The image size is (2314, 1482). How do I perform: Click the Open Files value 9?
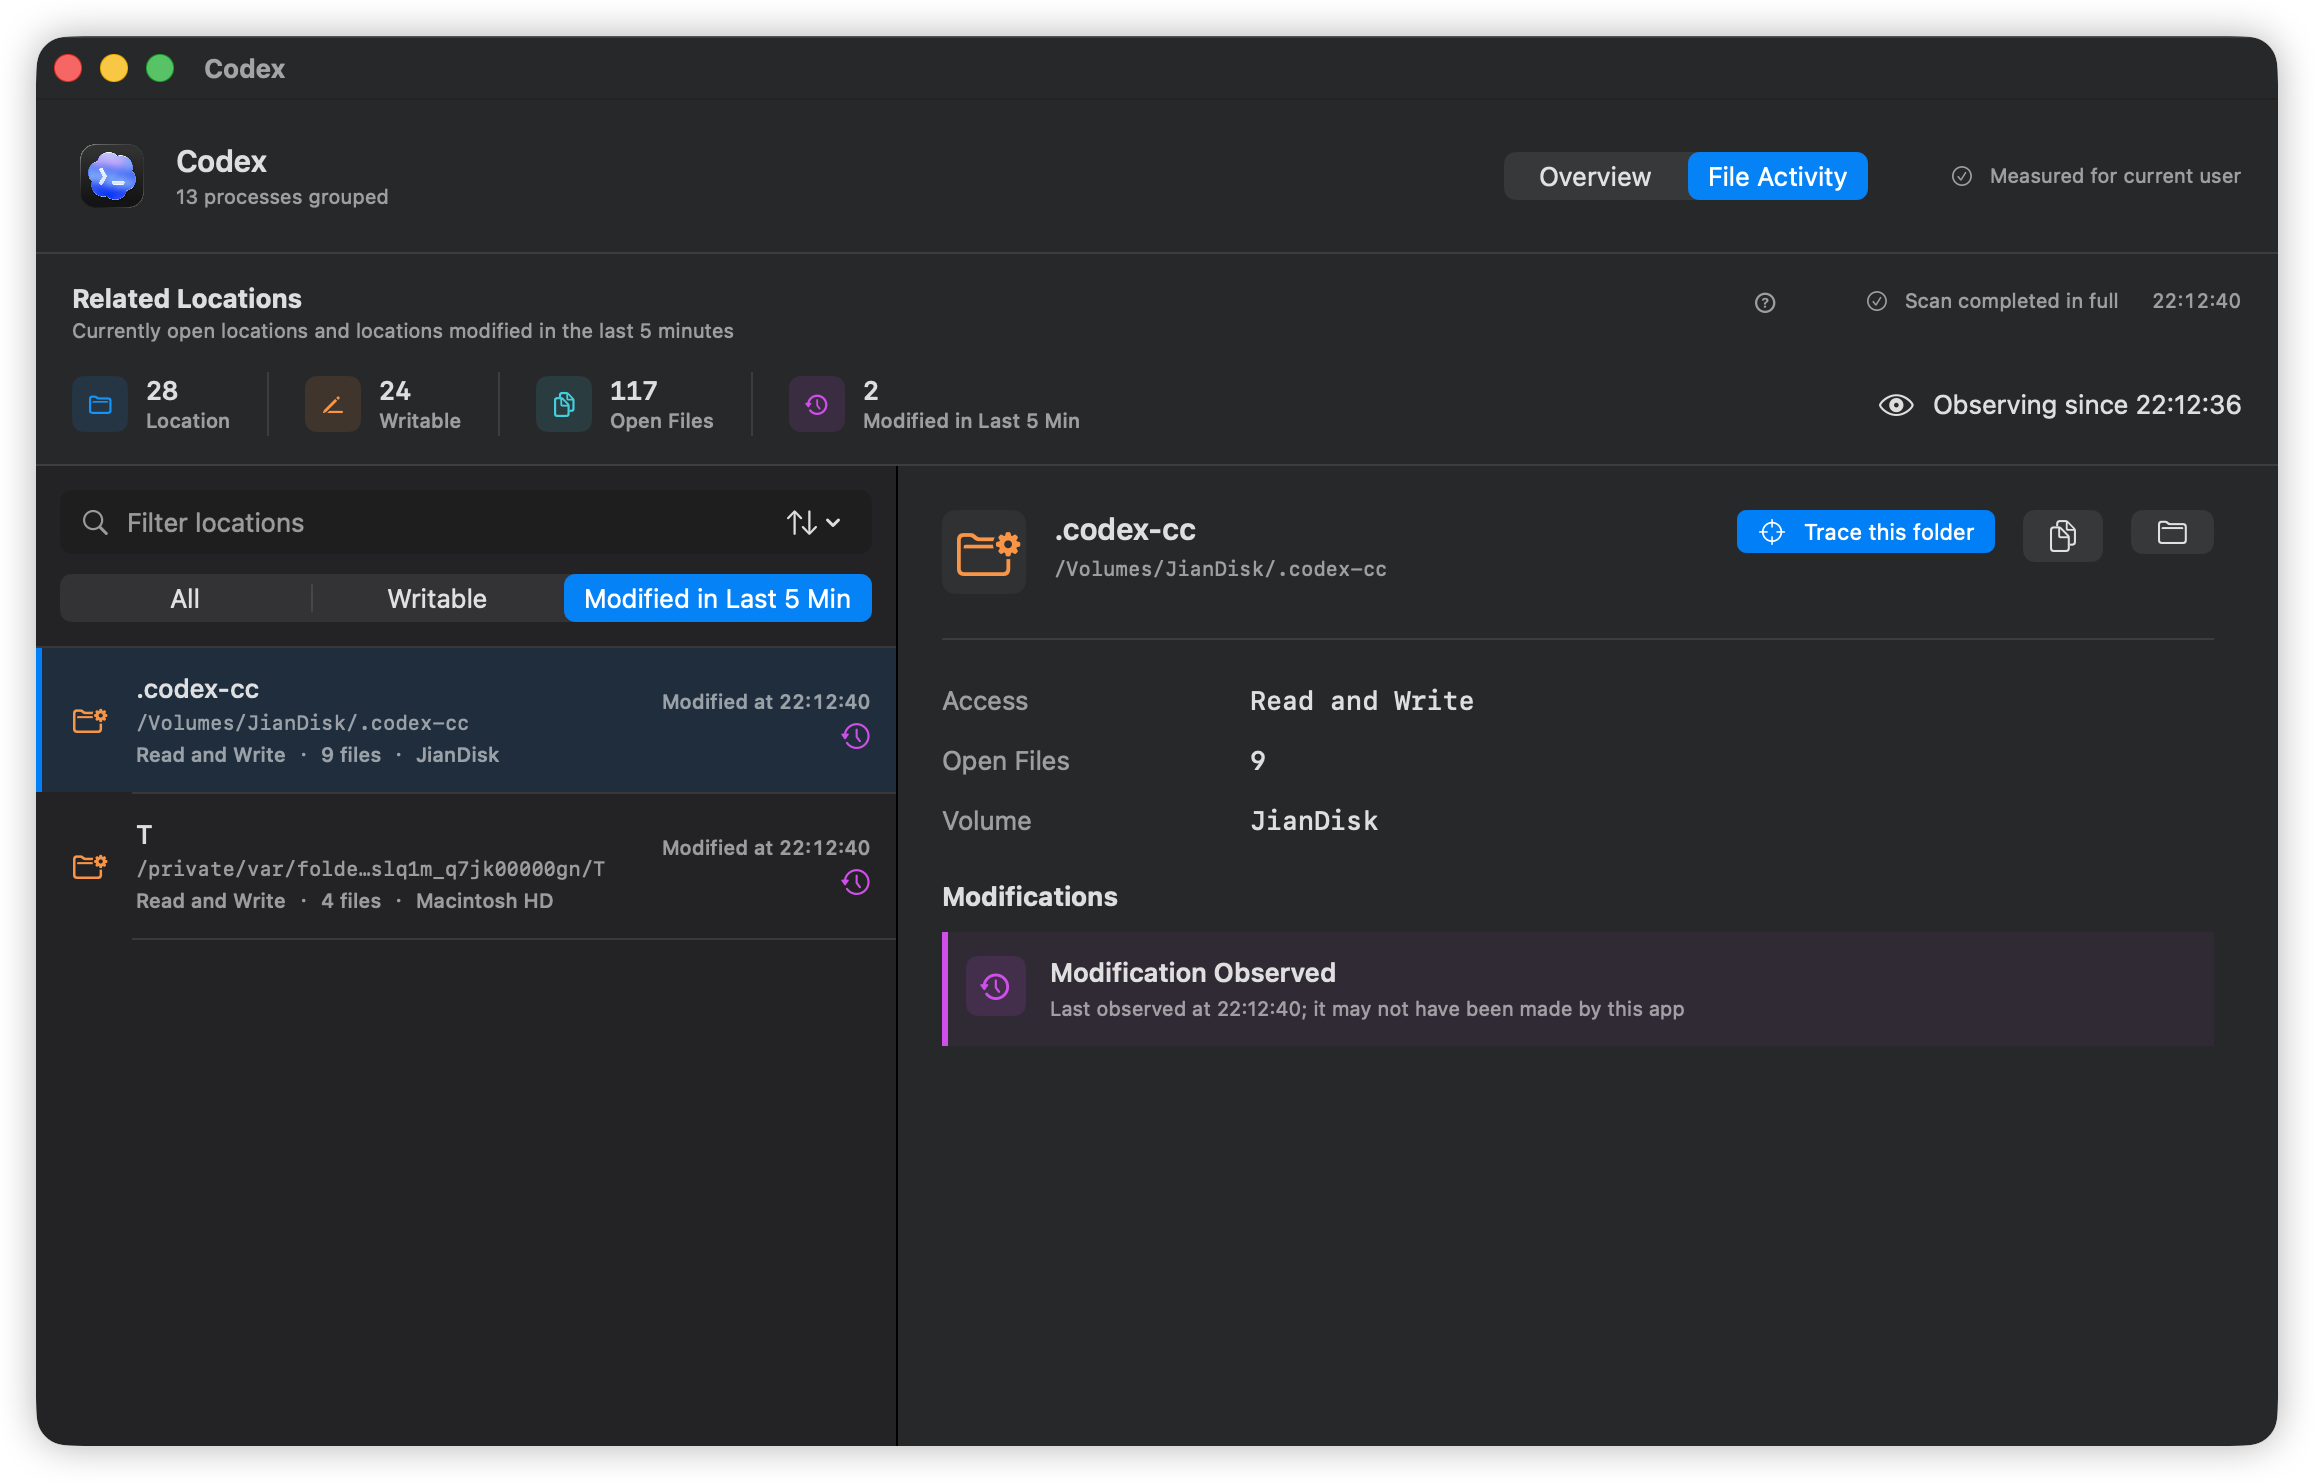tap(1258, 761)
